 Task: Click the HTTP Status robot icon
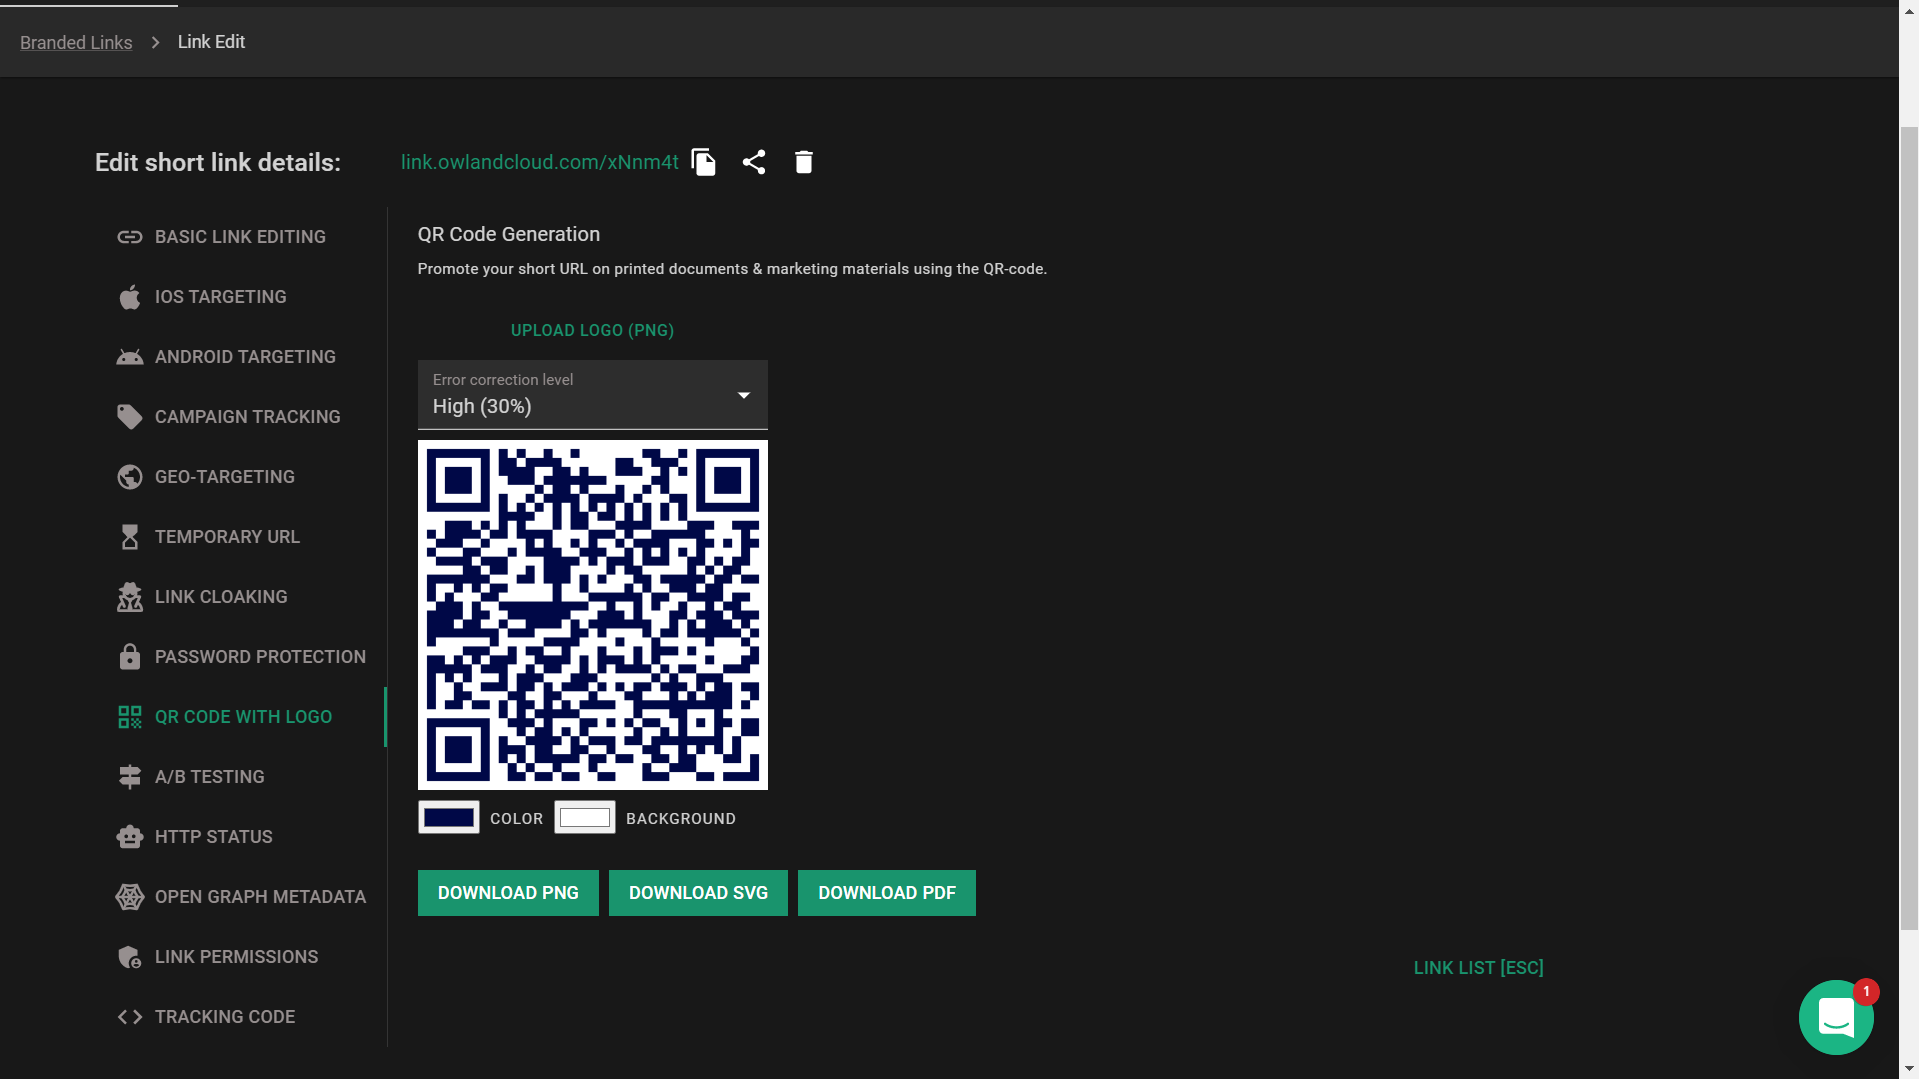coord(130,837)
